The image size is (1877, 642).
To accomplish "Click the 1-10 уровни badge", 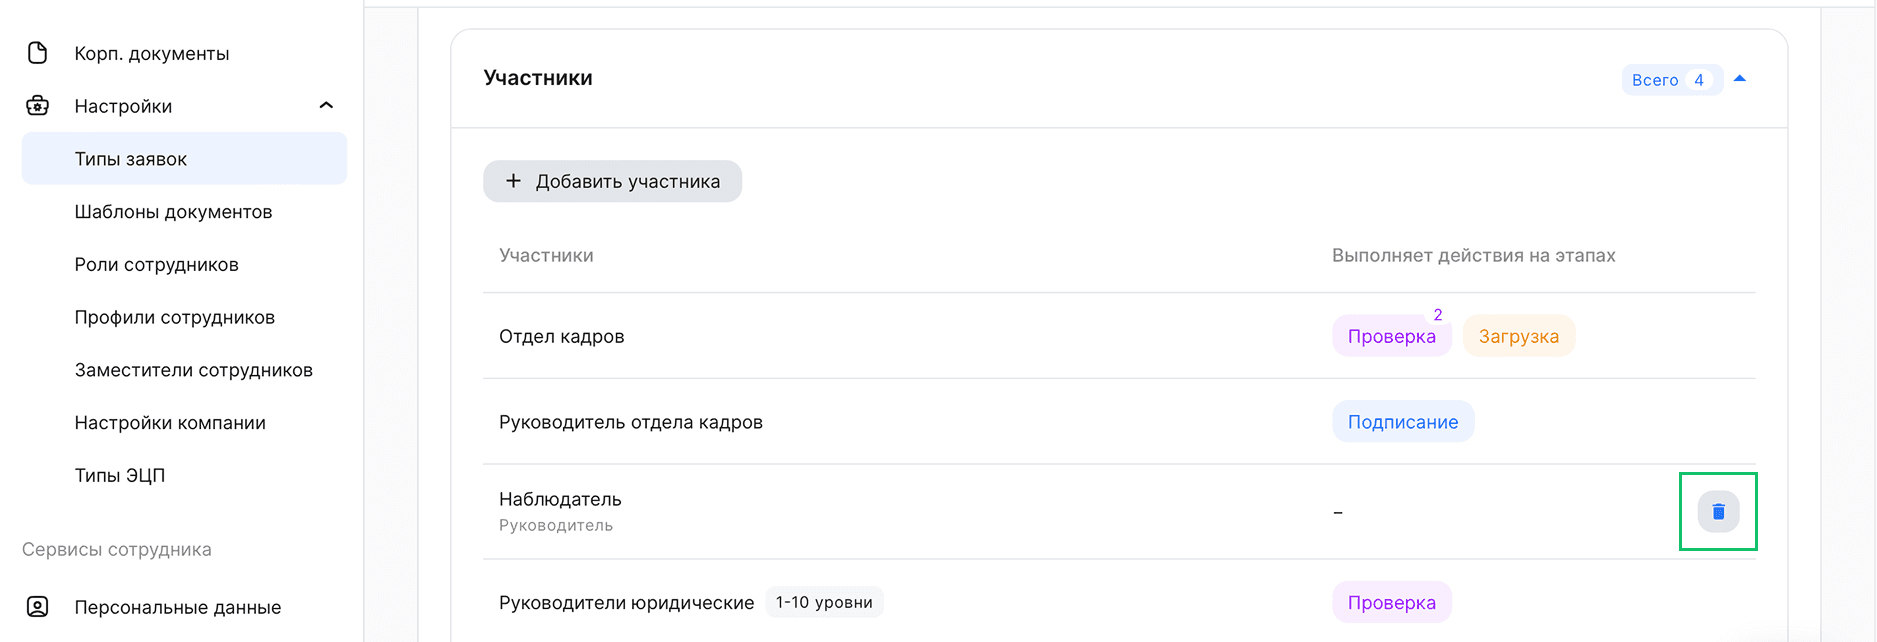I will [824, 603].
